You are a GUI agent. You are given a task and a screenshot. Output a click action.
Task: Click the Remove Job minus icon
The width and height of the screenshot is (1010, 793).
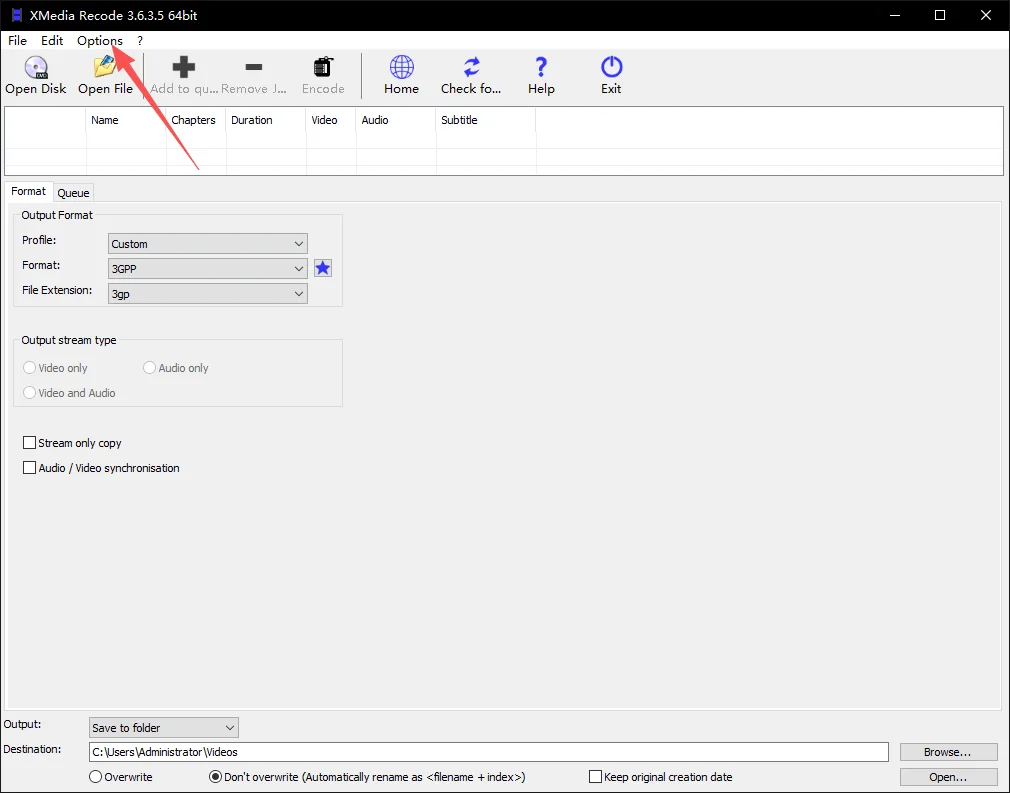pos(254,67)
